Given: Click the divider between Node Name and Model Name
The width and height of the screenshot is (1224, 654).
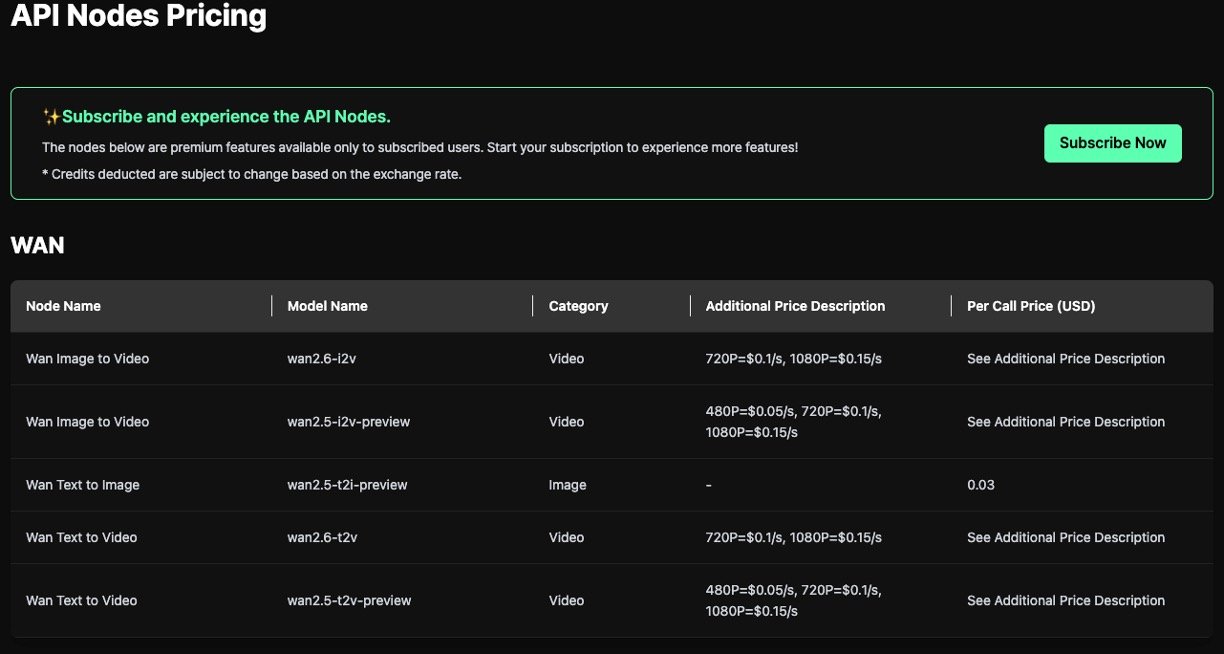Looking at the screenshot, I should coord(272,306).
